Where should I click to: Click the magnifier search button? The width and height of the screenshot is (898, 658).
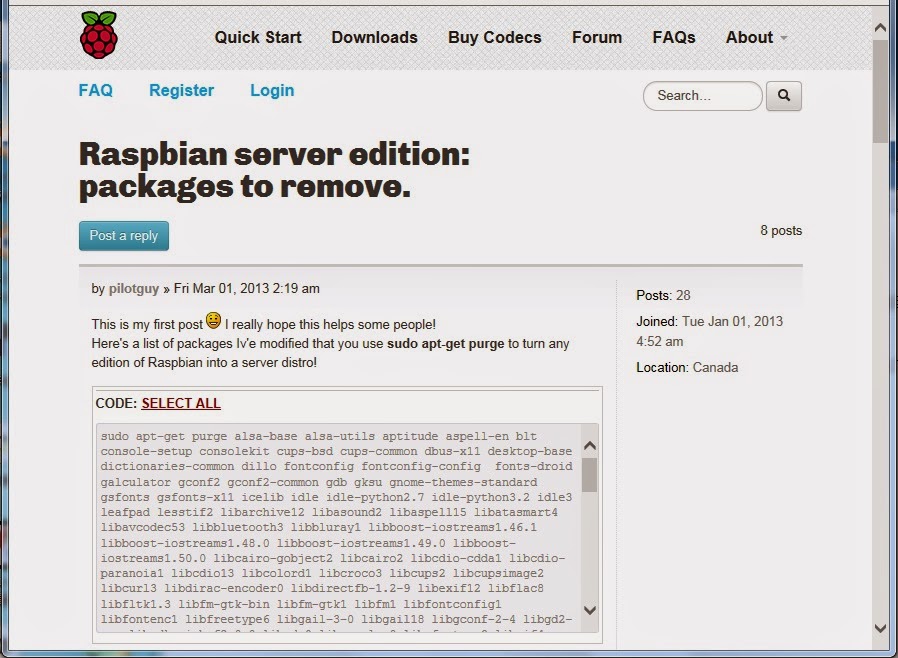[784, 96]
